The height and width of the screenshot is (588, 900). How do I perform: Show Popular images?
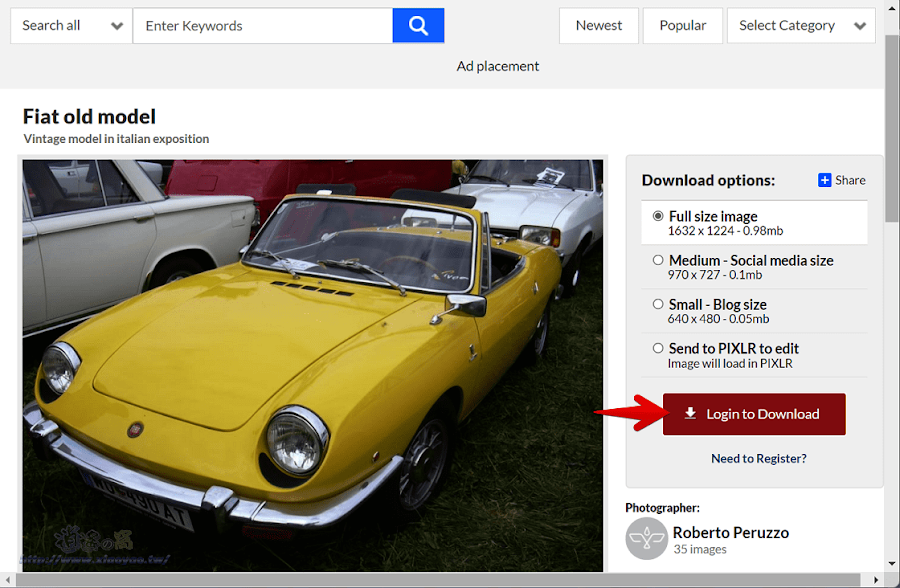[682, 25]
